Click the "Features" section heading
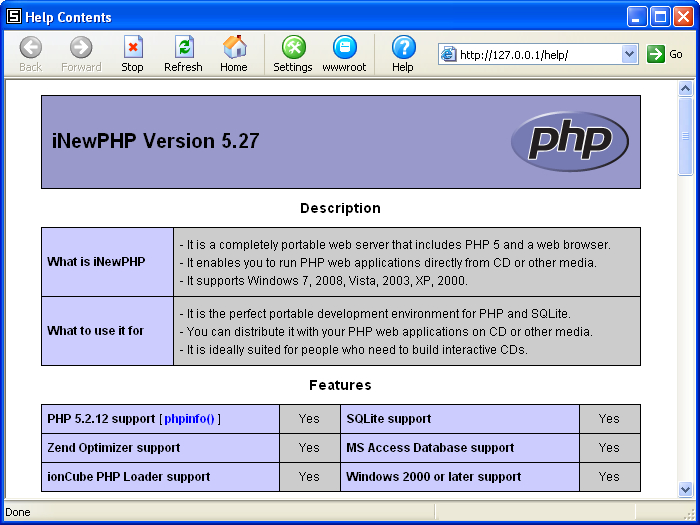This screenshot has width=700, height=525. (x=341, y=385)
